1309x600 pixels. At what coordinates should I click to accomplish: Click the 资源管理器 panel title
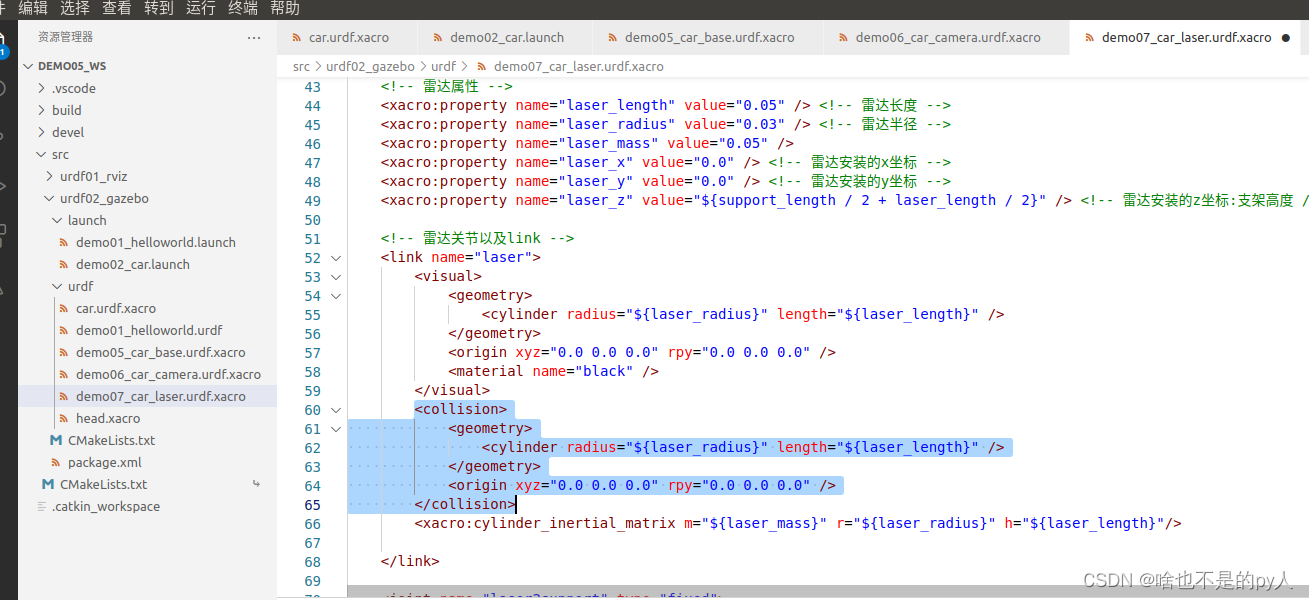[x=65, y=37]
